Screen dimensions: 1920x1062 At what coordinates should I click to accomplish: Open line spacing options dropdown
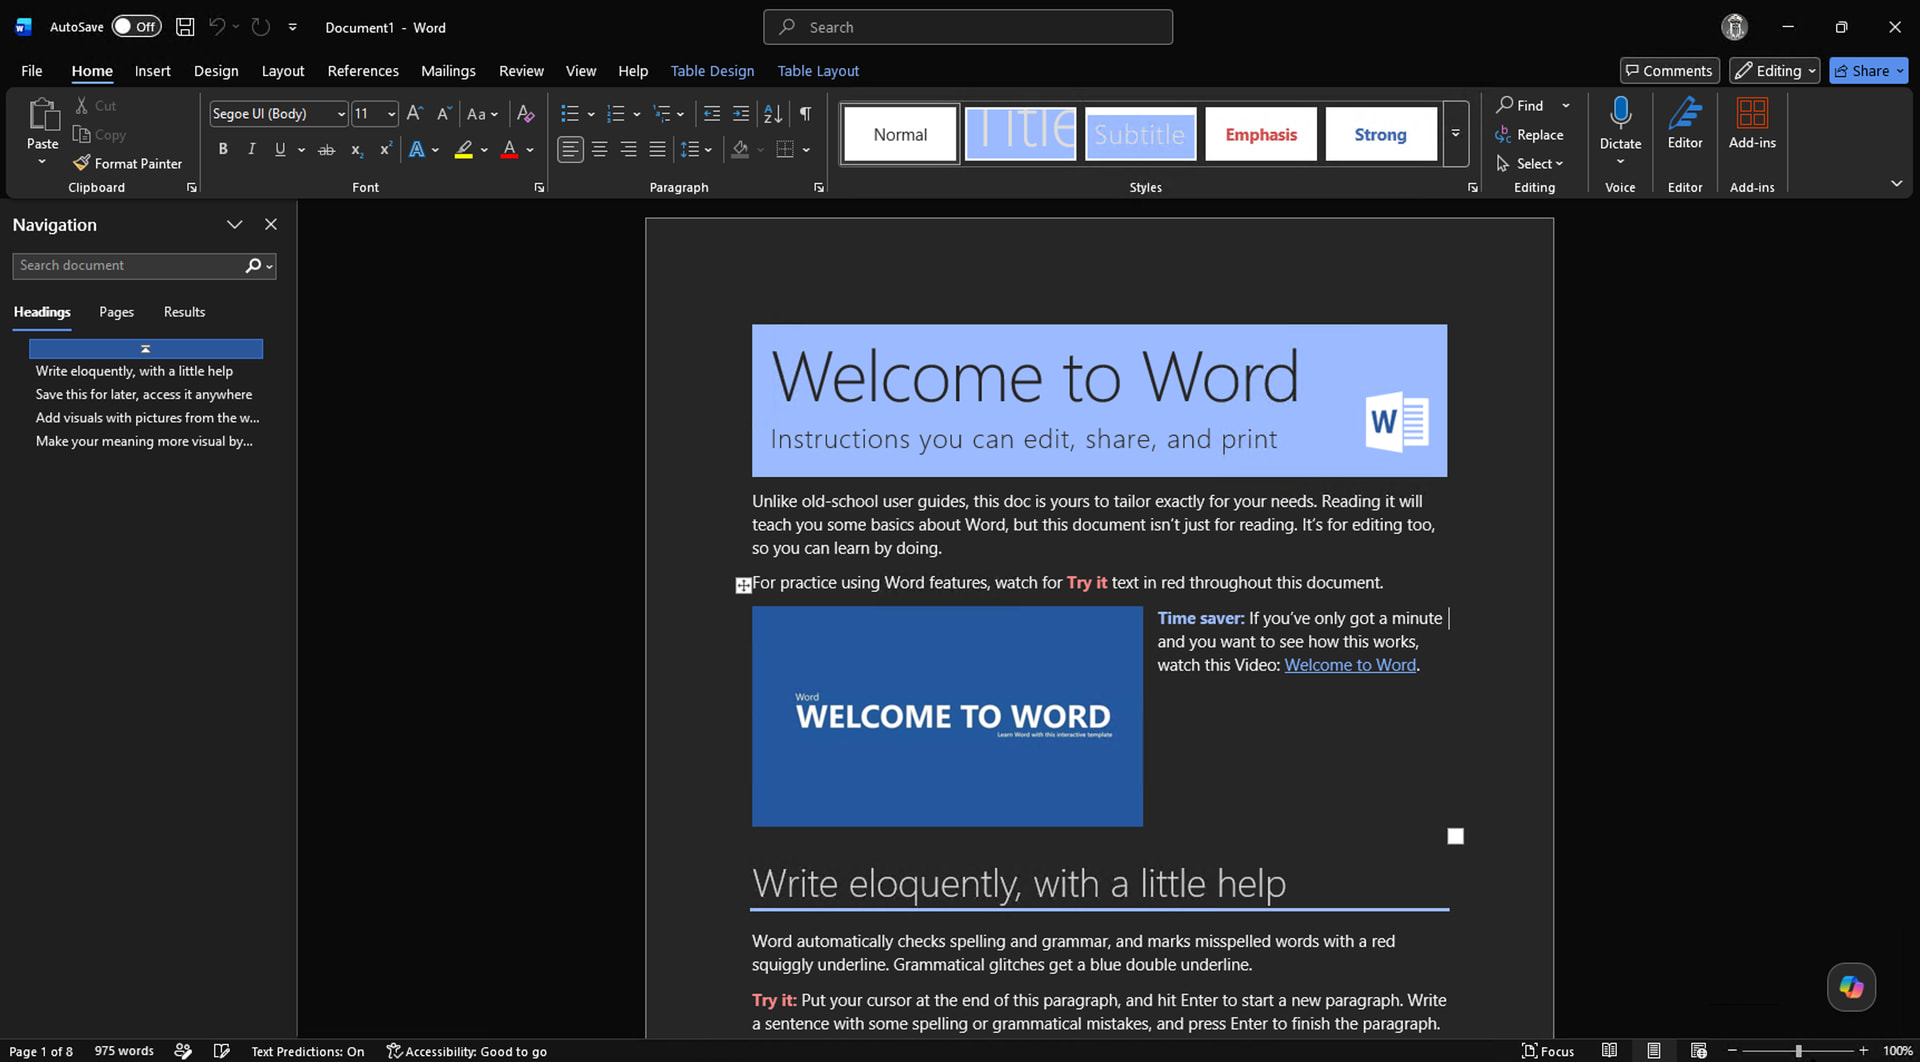click(696, 150)
